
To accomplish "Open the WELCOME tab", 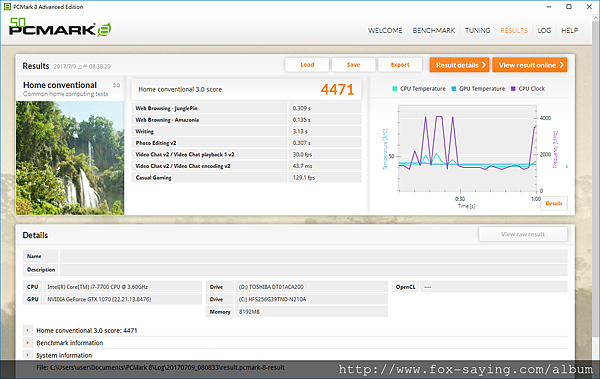I will (385, 30).
